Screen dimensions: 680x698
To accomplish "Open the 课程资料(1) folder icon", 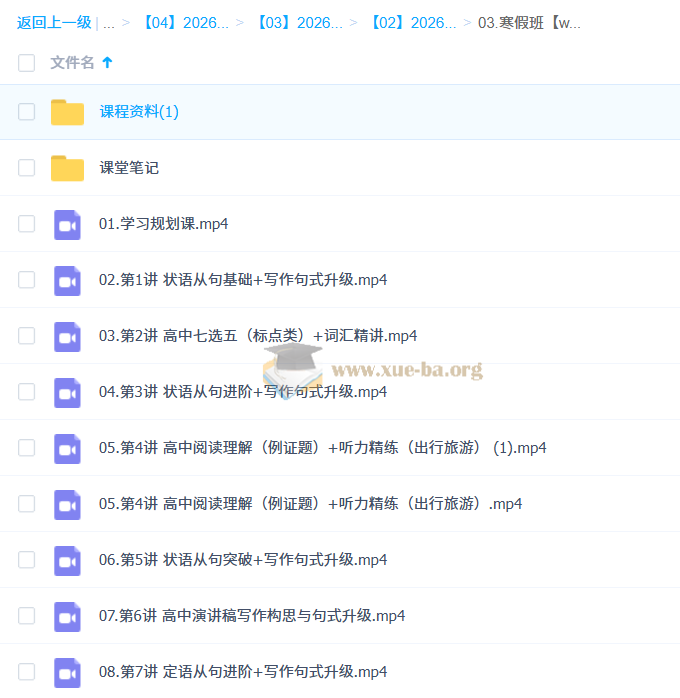I will [67, 112].
